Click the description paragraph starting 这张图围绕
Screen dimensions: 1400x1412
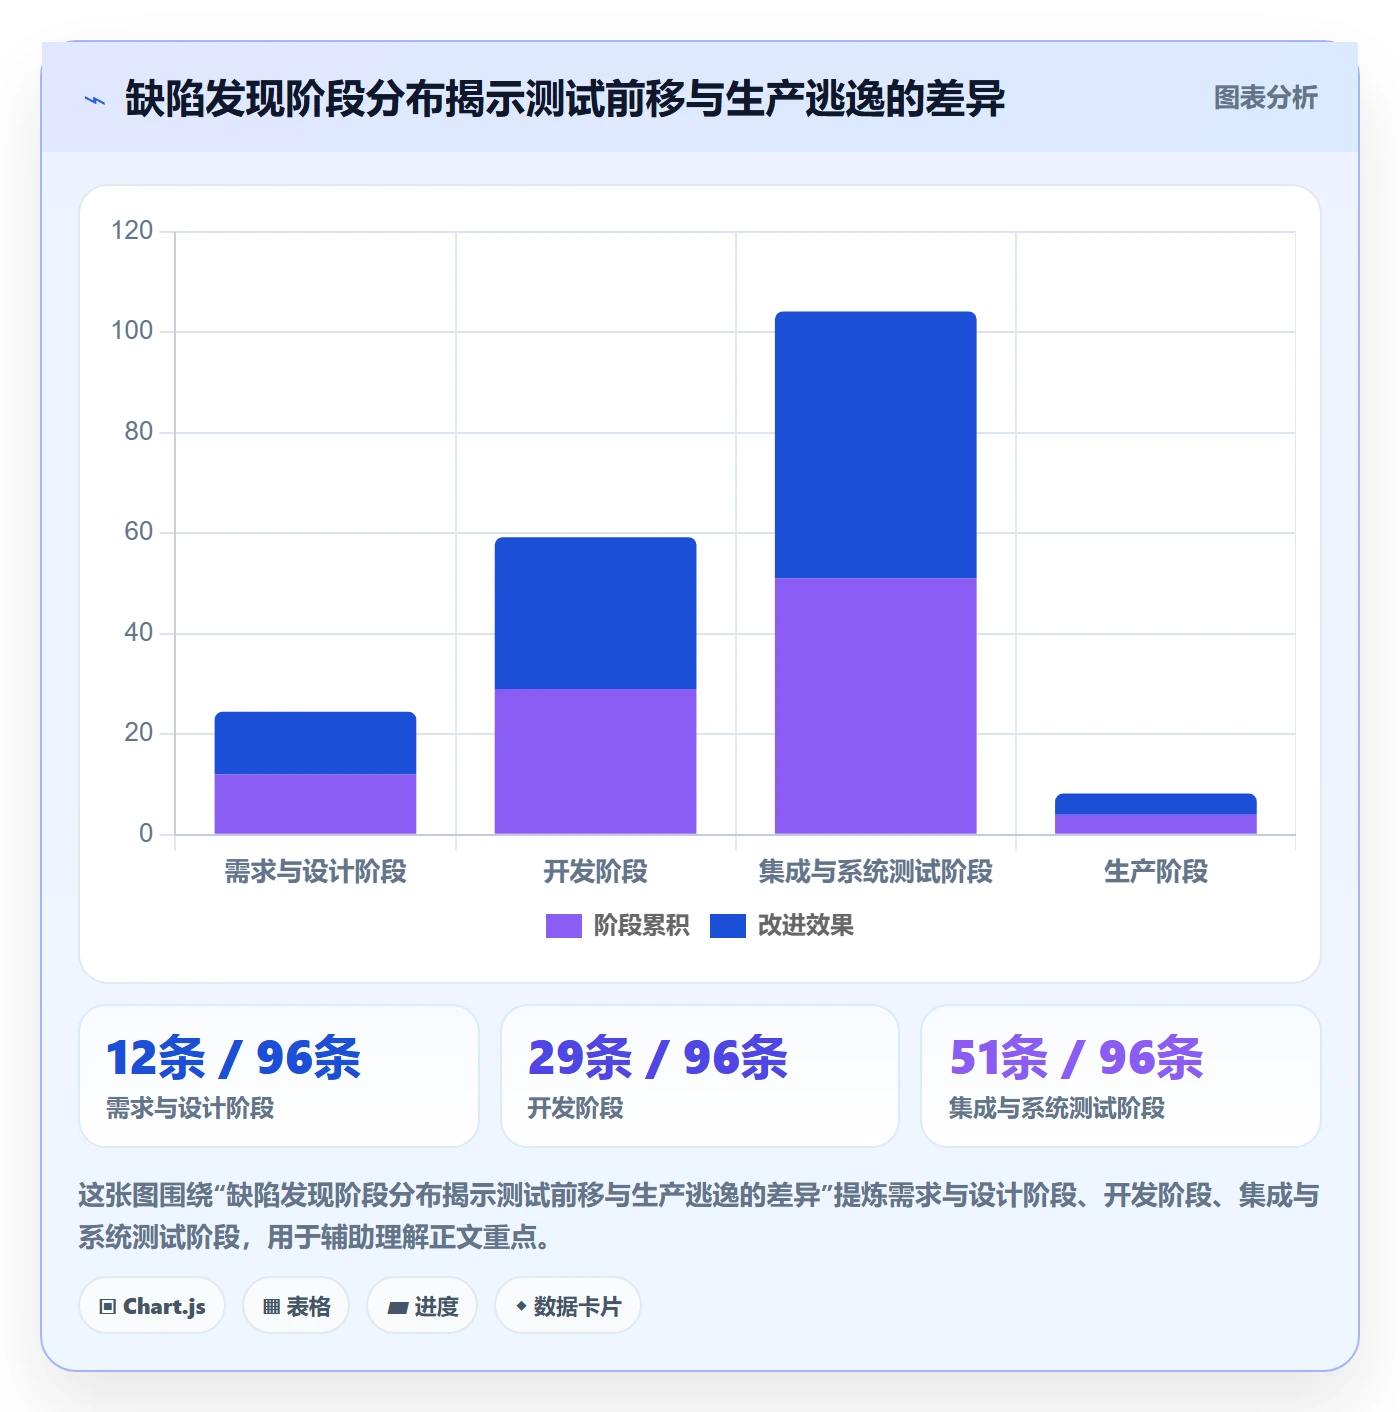pyautogui.click(x=699, y=1216)
